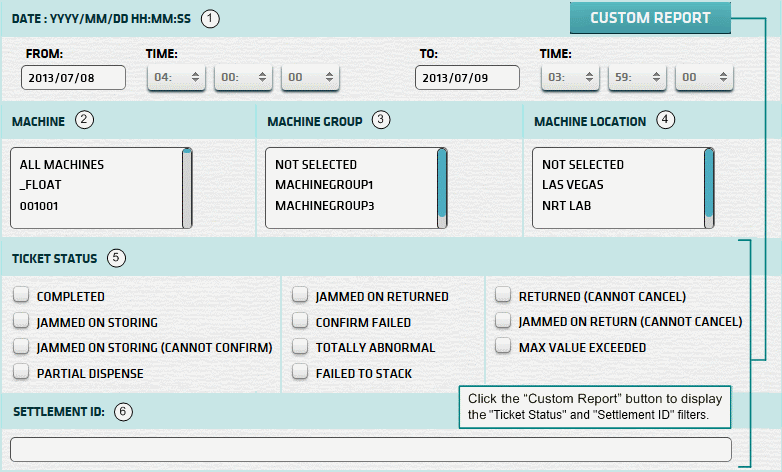Screen dimensions: 782x472
Task: Open the From time hour spinner
Action: click(177, 78)
